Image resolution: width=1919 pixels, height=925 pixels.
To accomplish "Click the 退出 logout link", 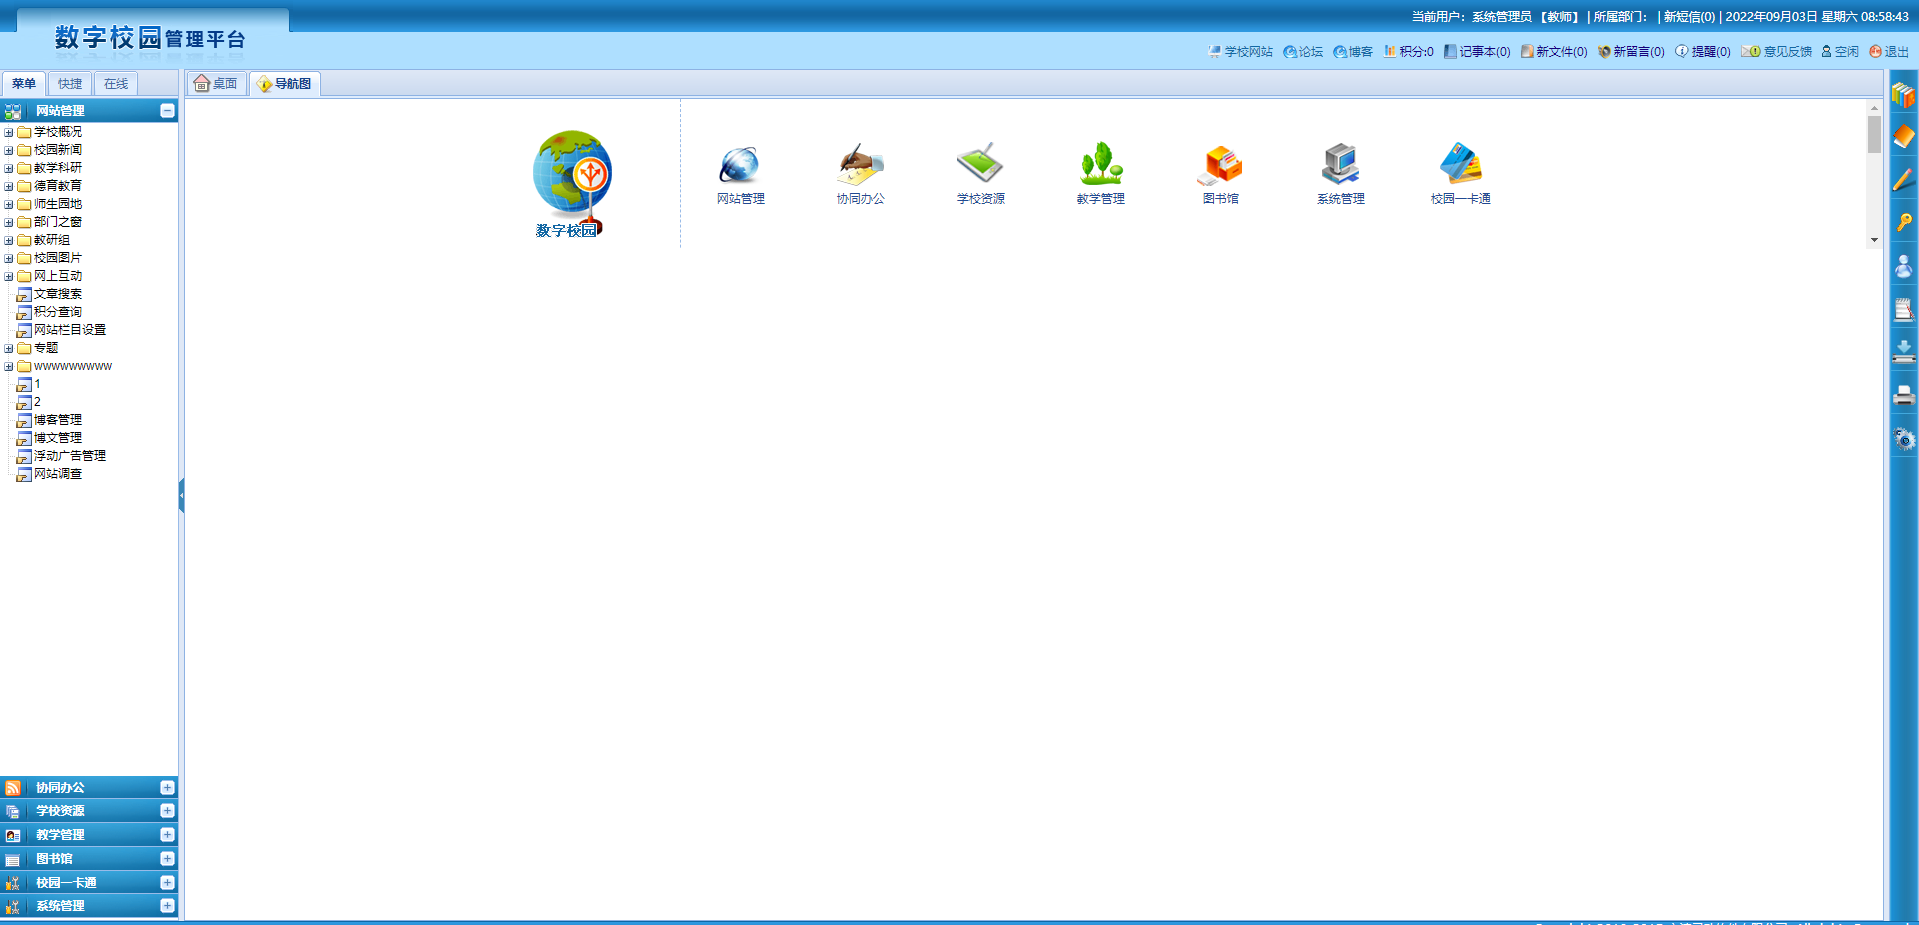I will (1889, 52).
